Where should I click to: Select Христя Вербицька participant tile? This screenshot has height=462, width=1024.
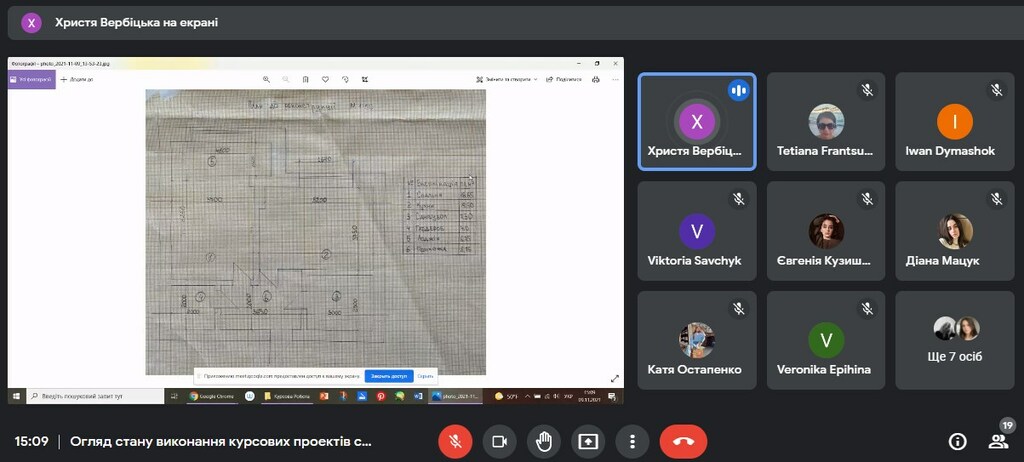[x=697, y=121]
